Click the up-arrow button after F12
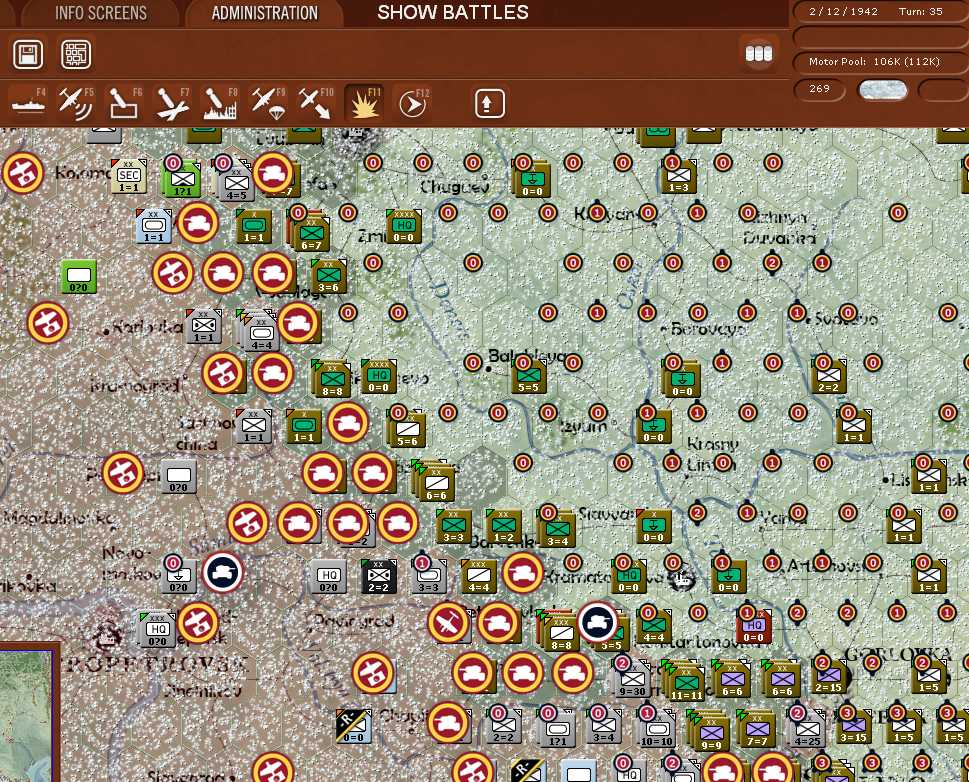The width and height of the screenshot is (969, 782). tap(489, 102)
